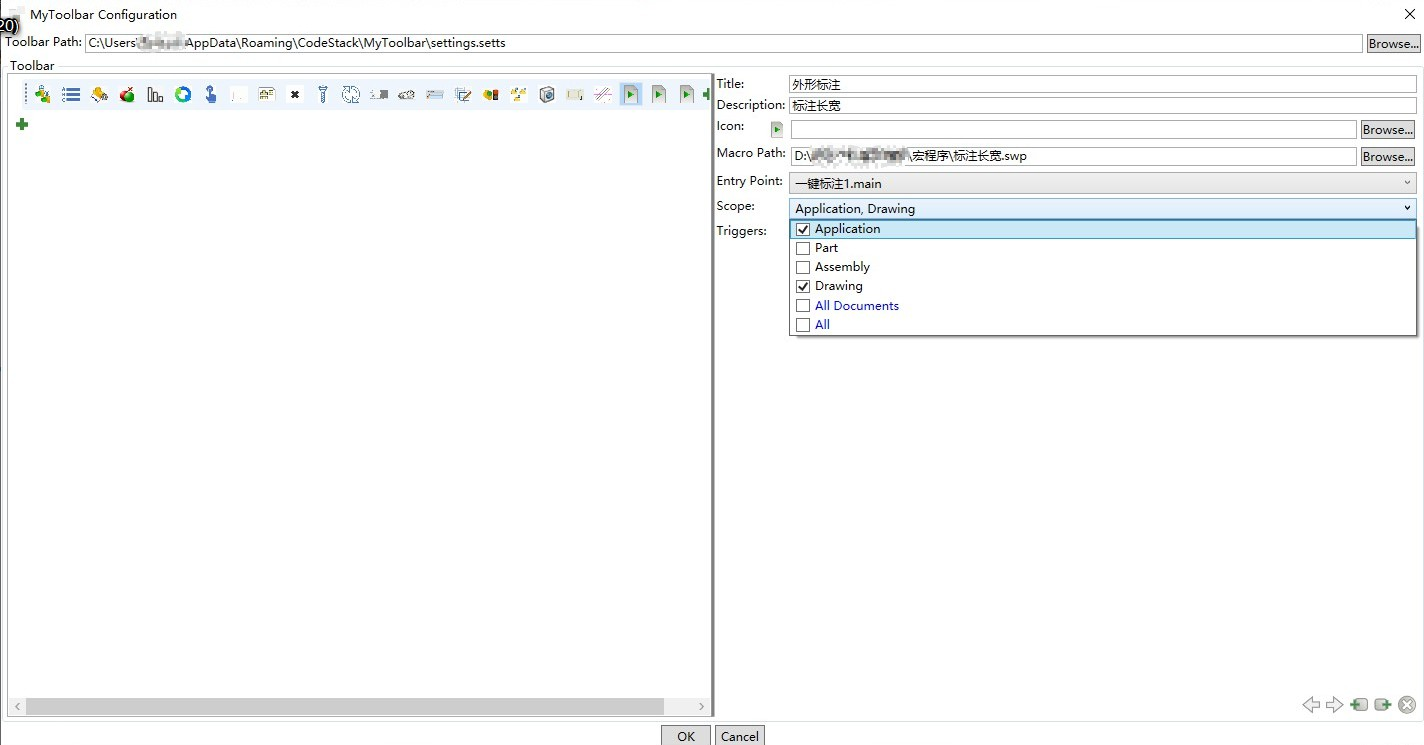Image resolution: width=1424 pixels, height=745 pixels.
Task: Check the All scope checkbox
Action: click(803, 325)
